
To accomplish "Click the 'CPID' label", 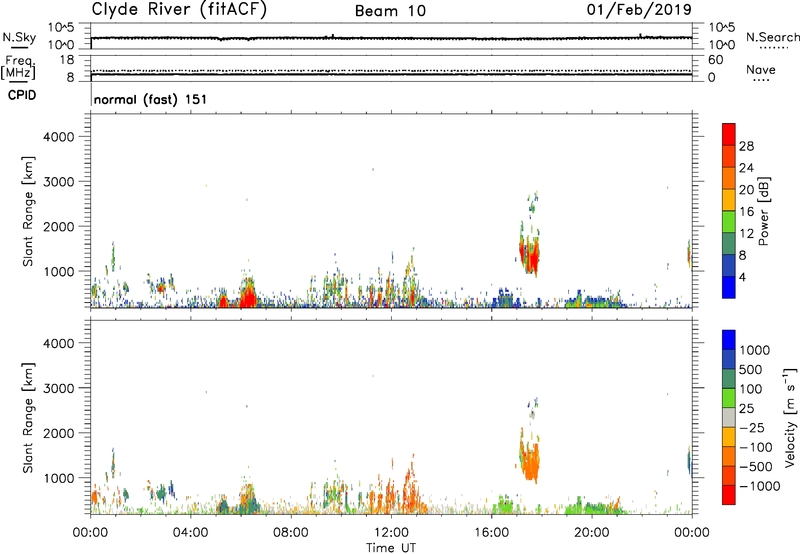I will [x=22, y=95].
